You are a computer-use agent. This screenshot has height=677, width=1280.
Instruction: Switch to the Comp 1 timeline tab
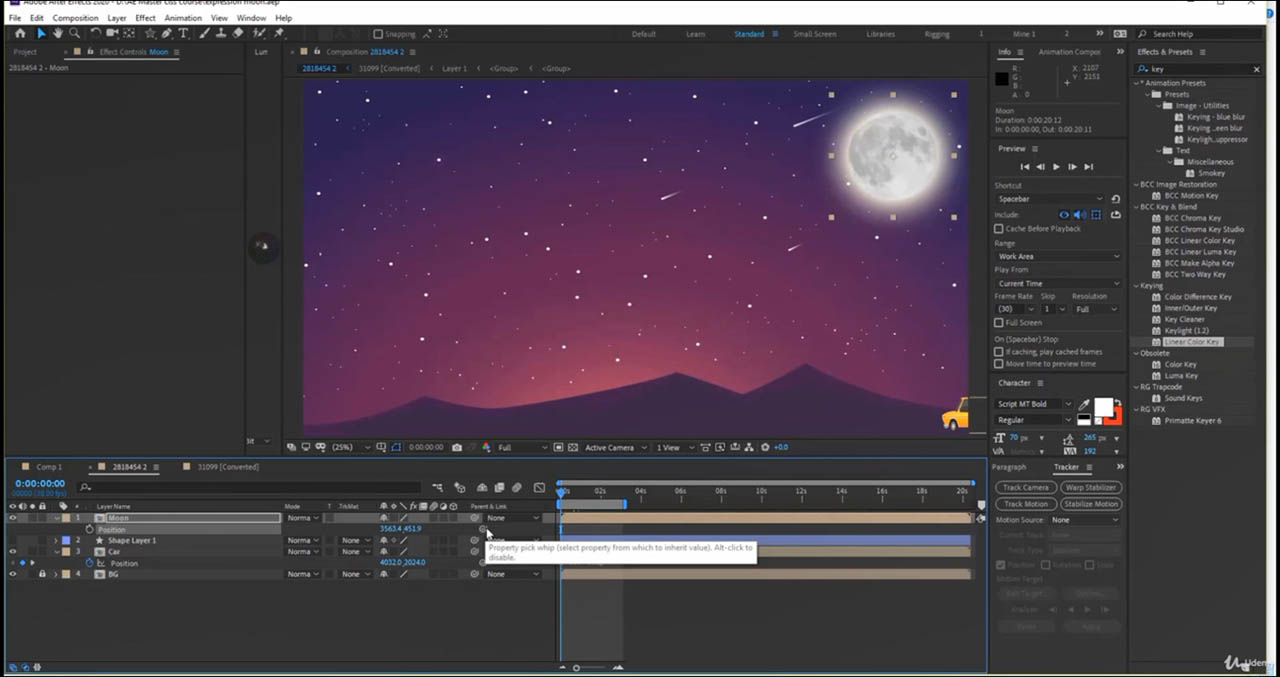[48, 467]
